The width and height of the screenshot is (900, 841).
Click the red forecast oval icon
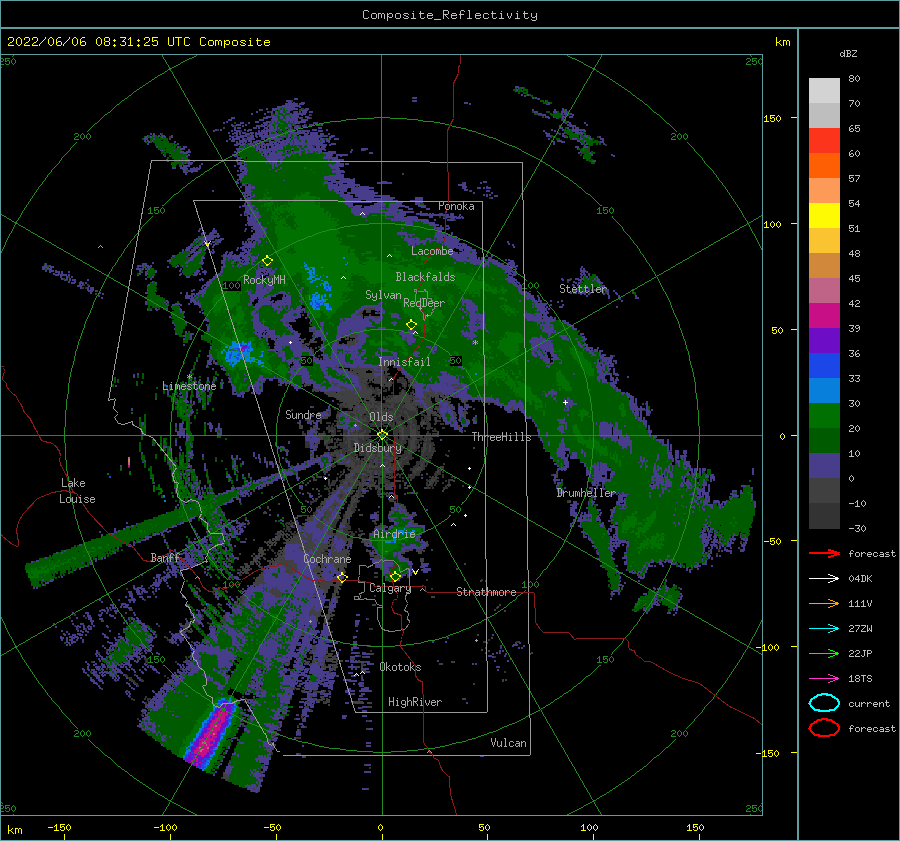click(x=824, y=728)
